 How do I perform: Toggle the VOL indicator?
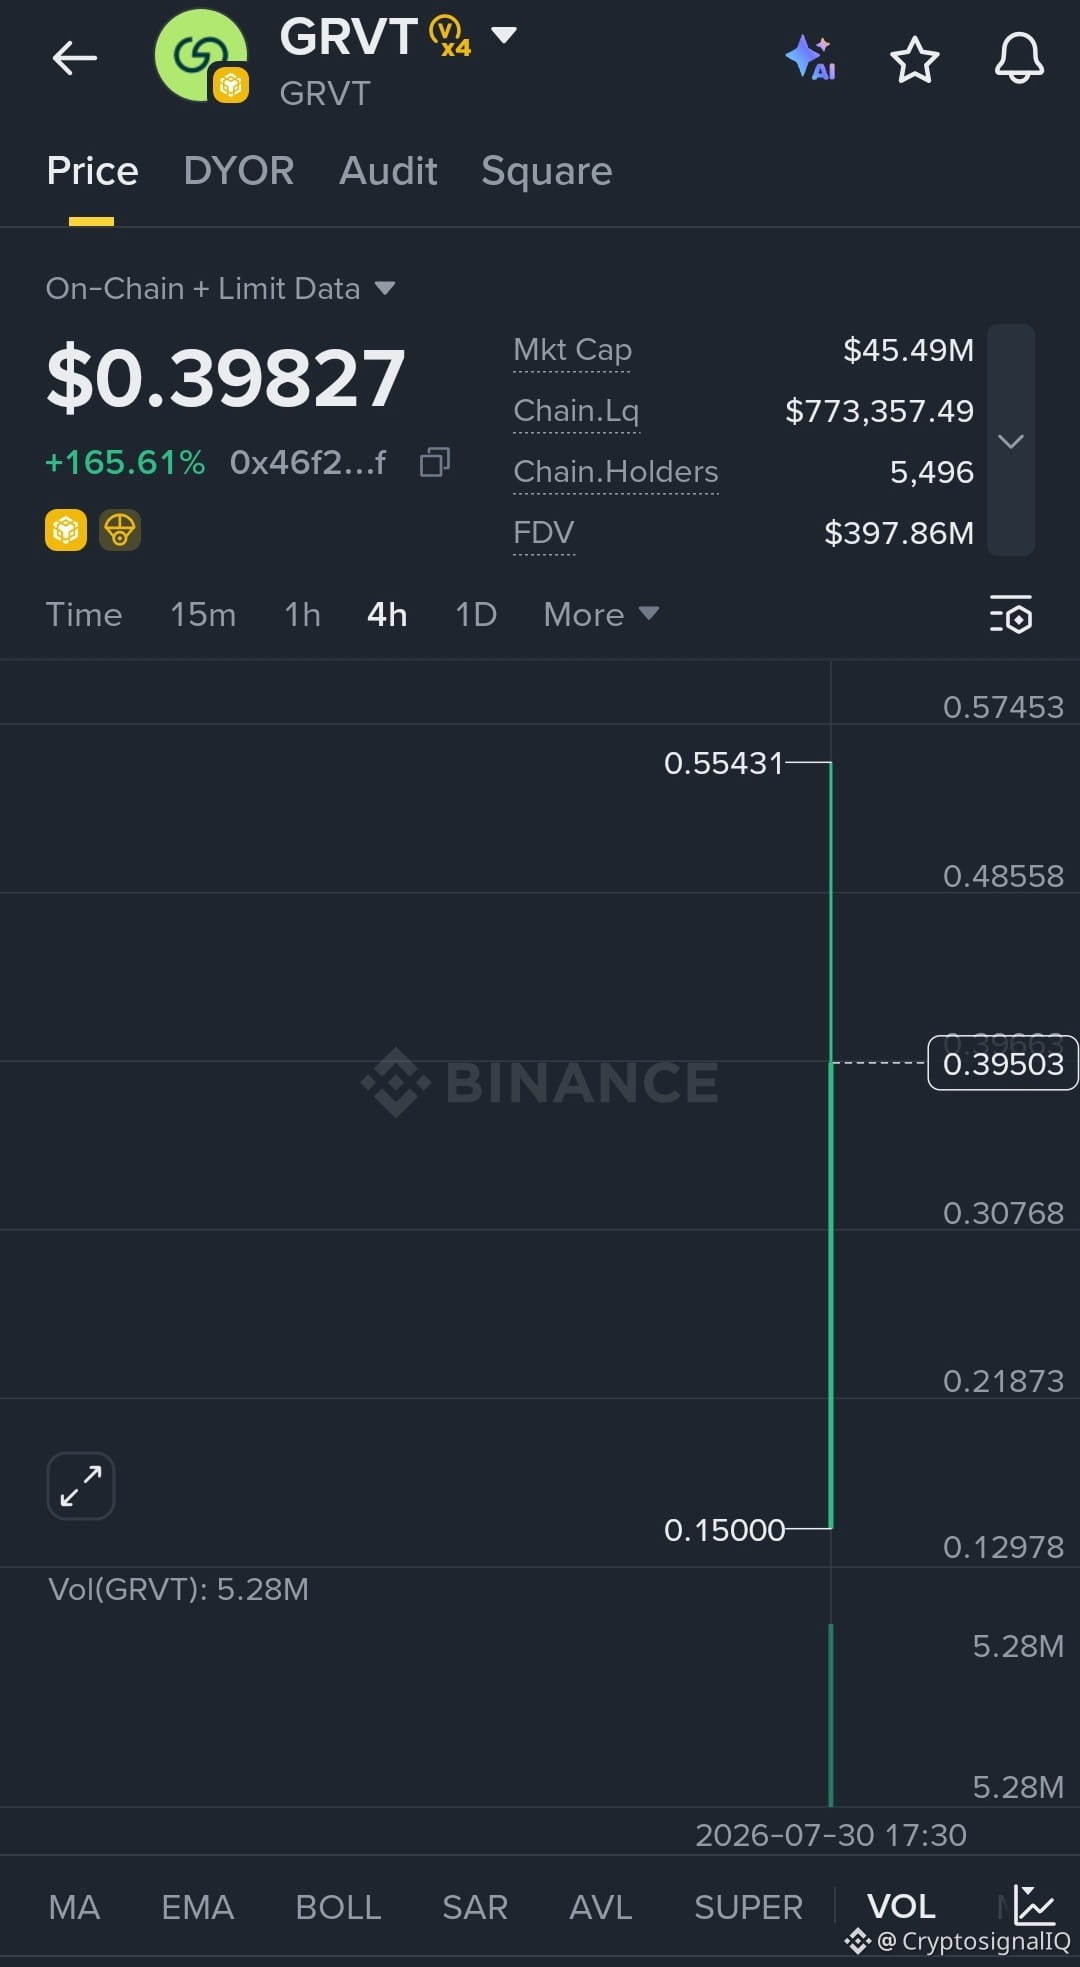[901, 1907]
